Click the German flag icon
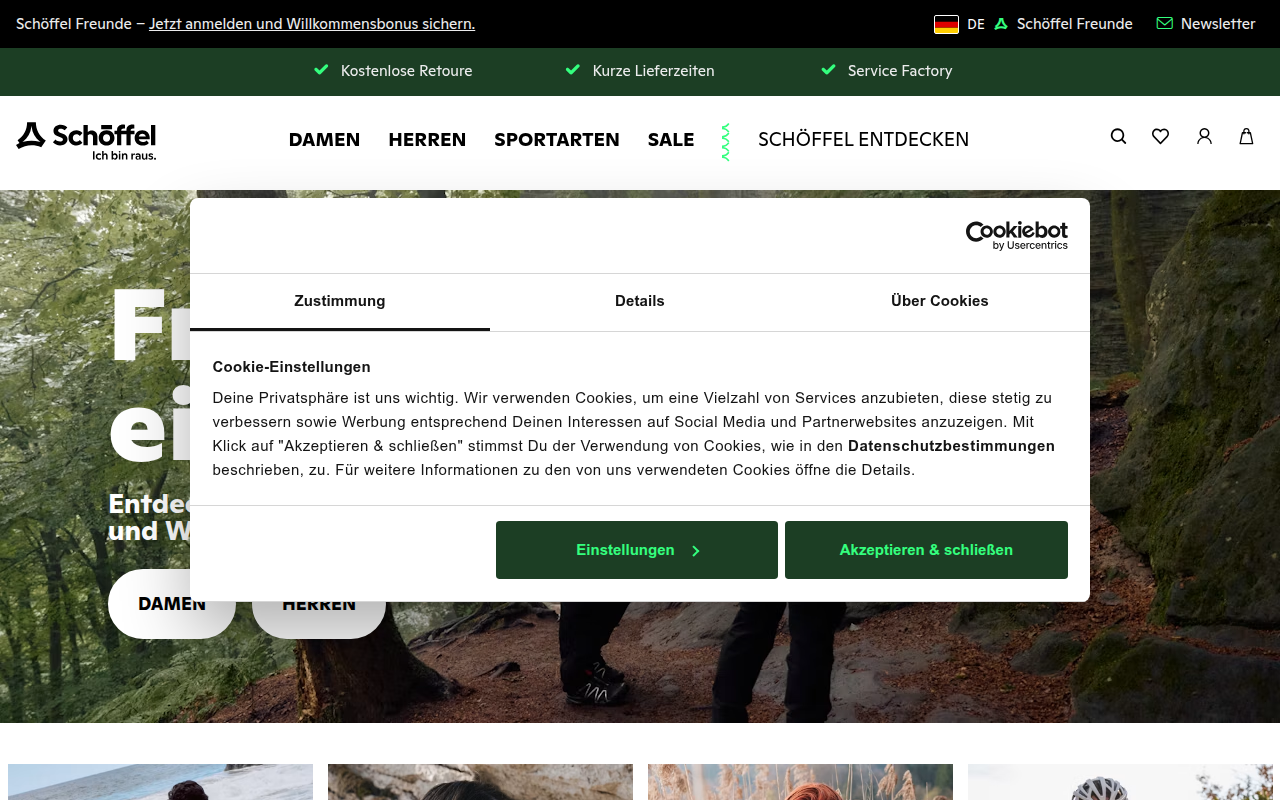1280x800 pixels. coord(946,24)
